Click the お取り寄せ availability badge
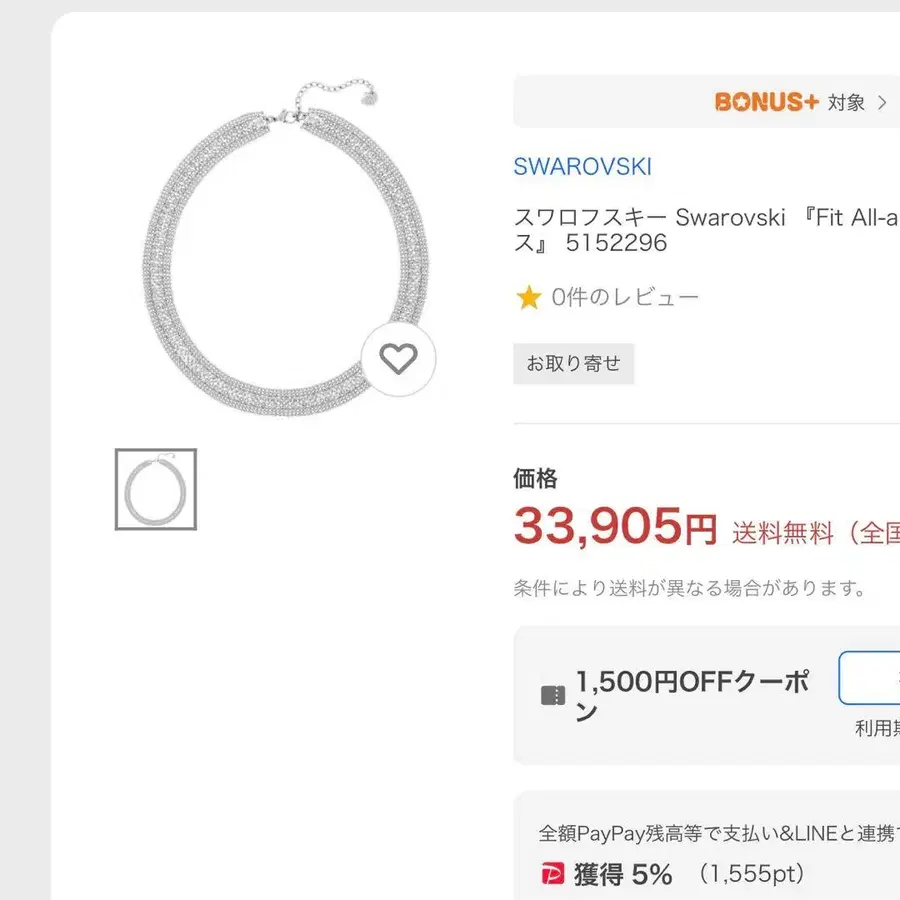Image resolution: width=900 pixels, height=900 pixels. (x=574, y=363)
